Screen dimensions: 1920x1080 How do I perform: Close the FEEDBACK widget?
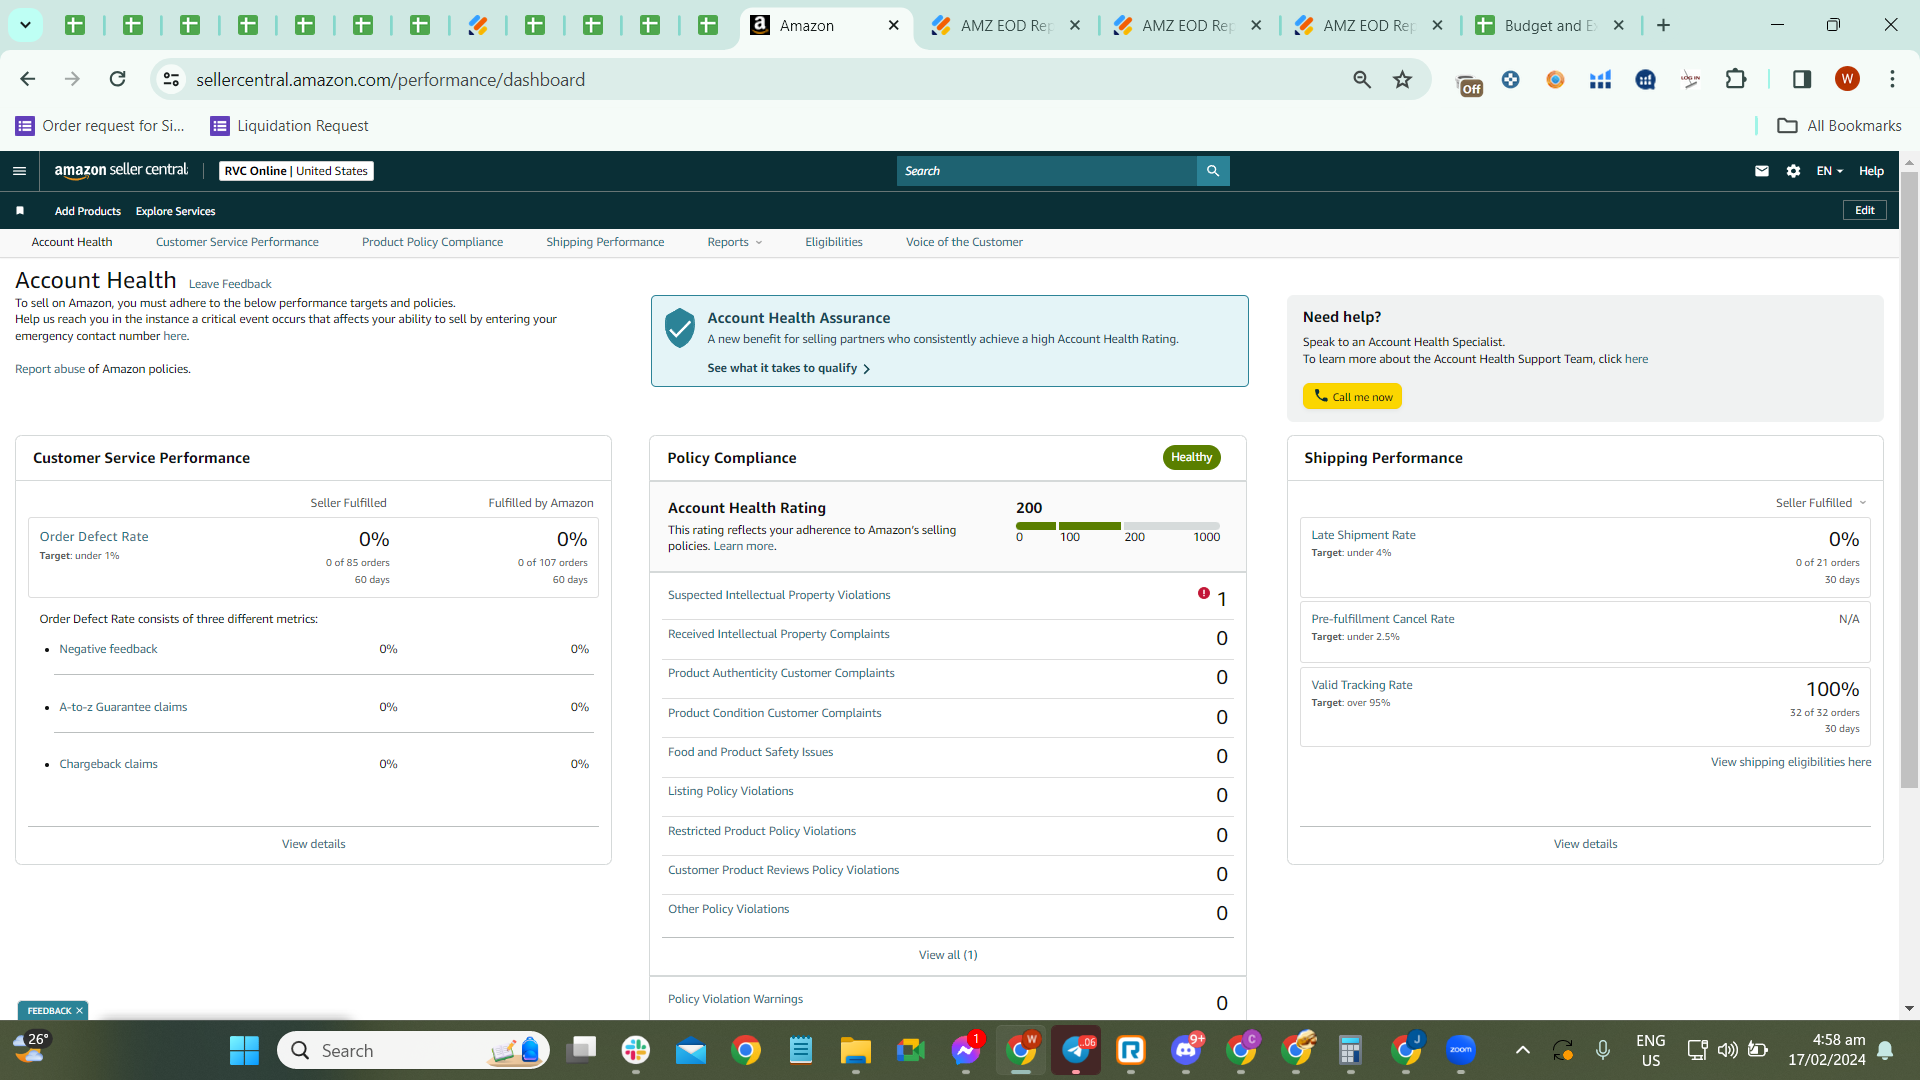79,1011
